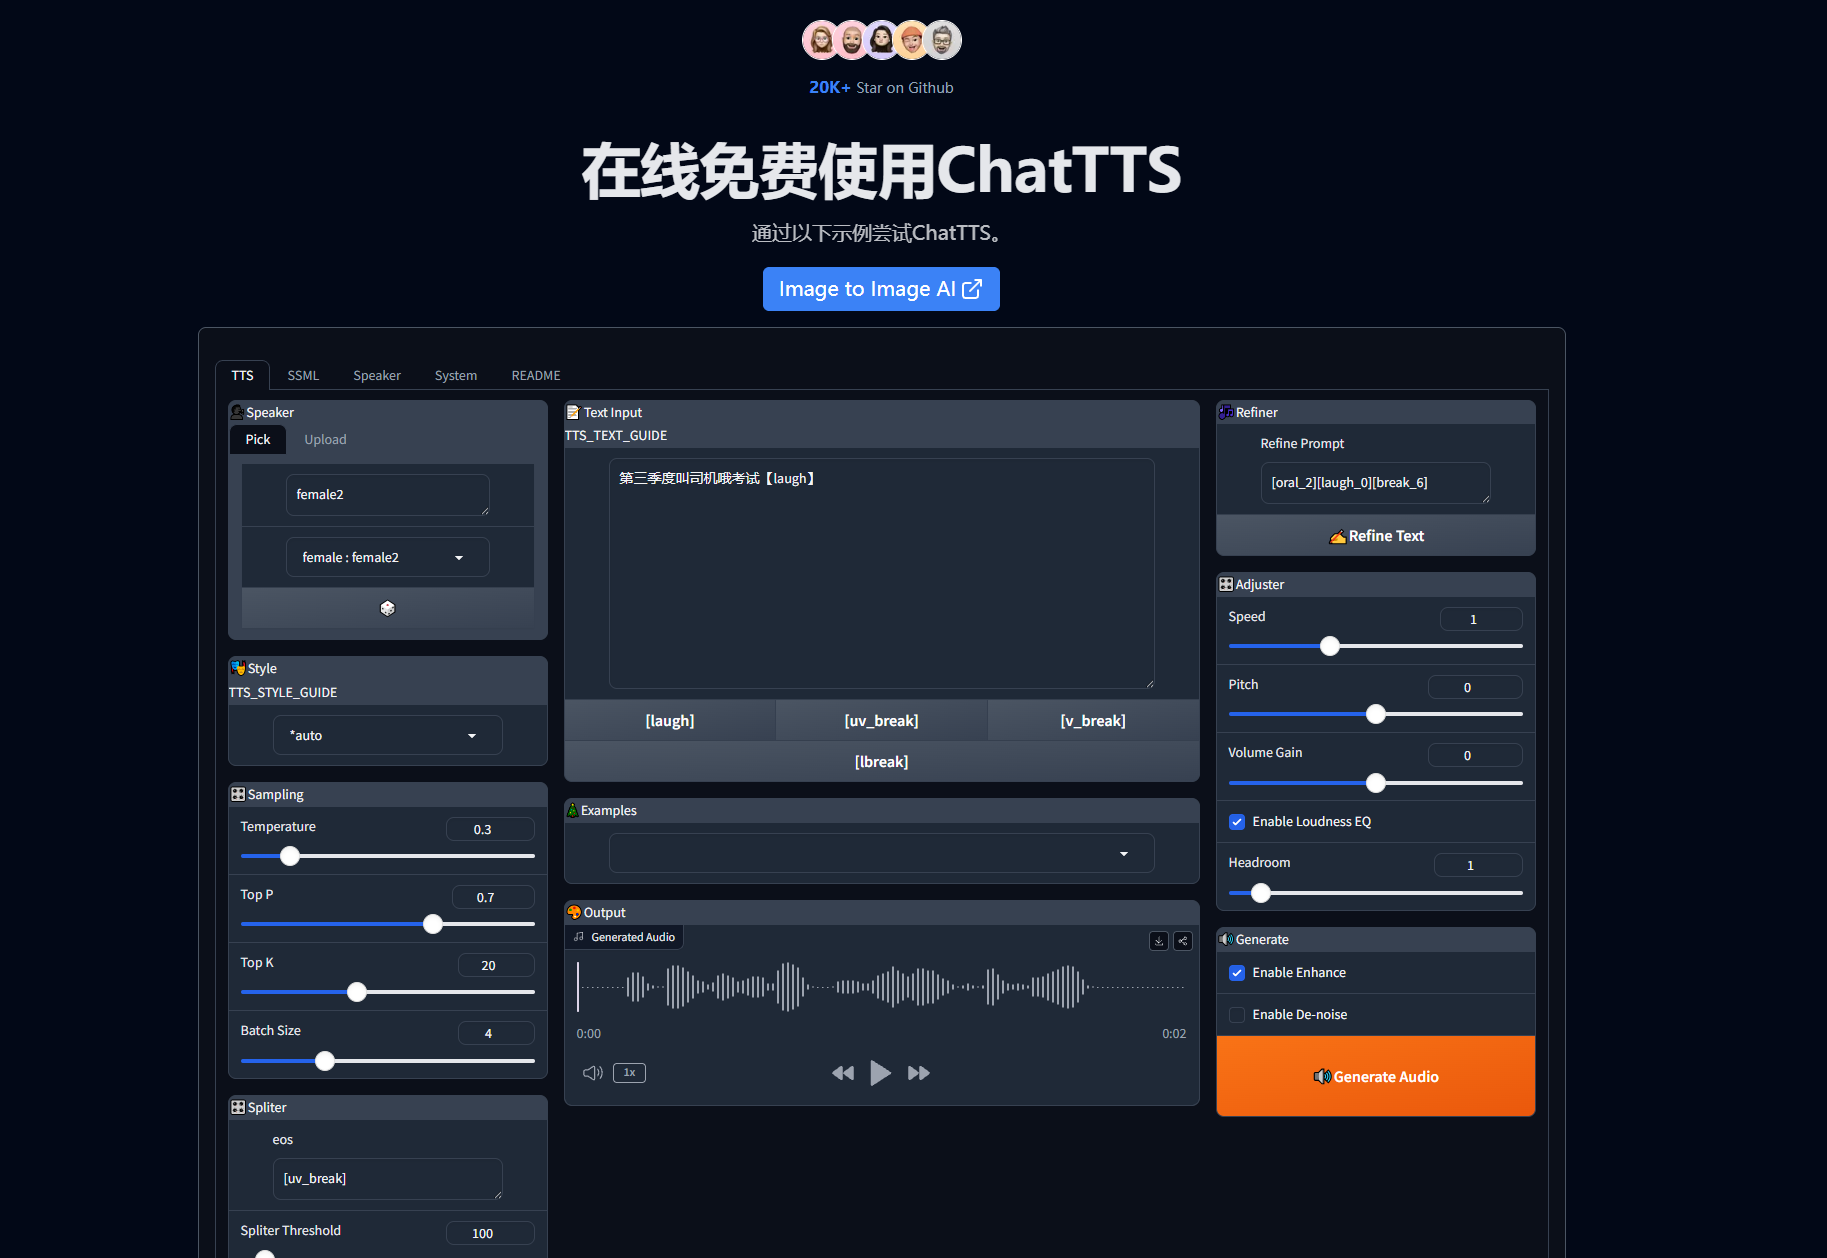The image size is (1827, 1258).
Task: Click the Refine Text button
Action: 1376,536
